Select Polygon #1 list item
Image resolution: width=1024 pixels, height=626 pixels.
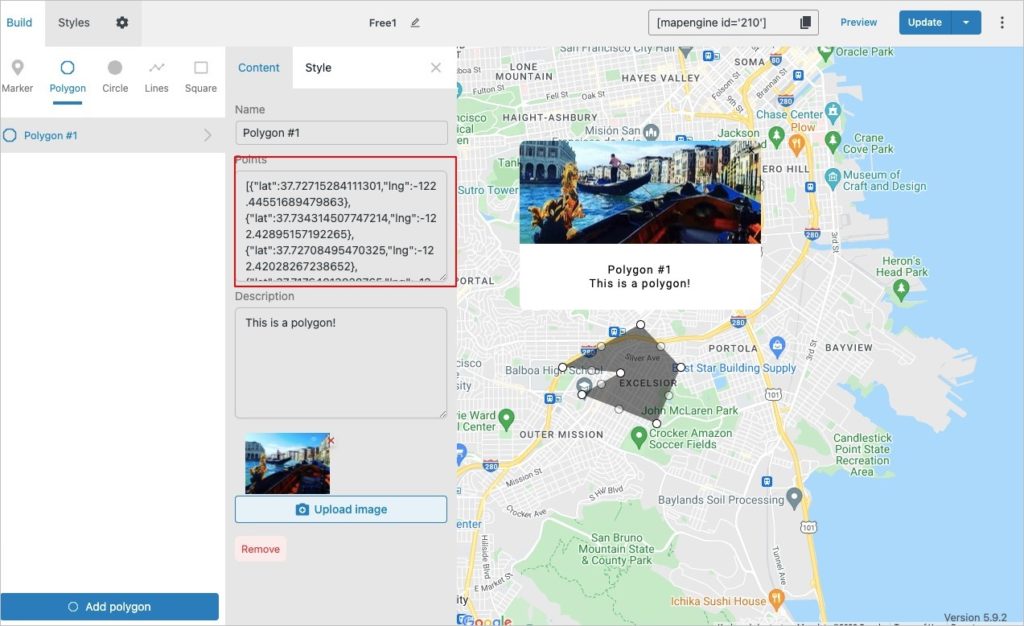112,135
